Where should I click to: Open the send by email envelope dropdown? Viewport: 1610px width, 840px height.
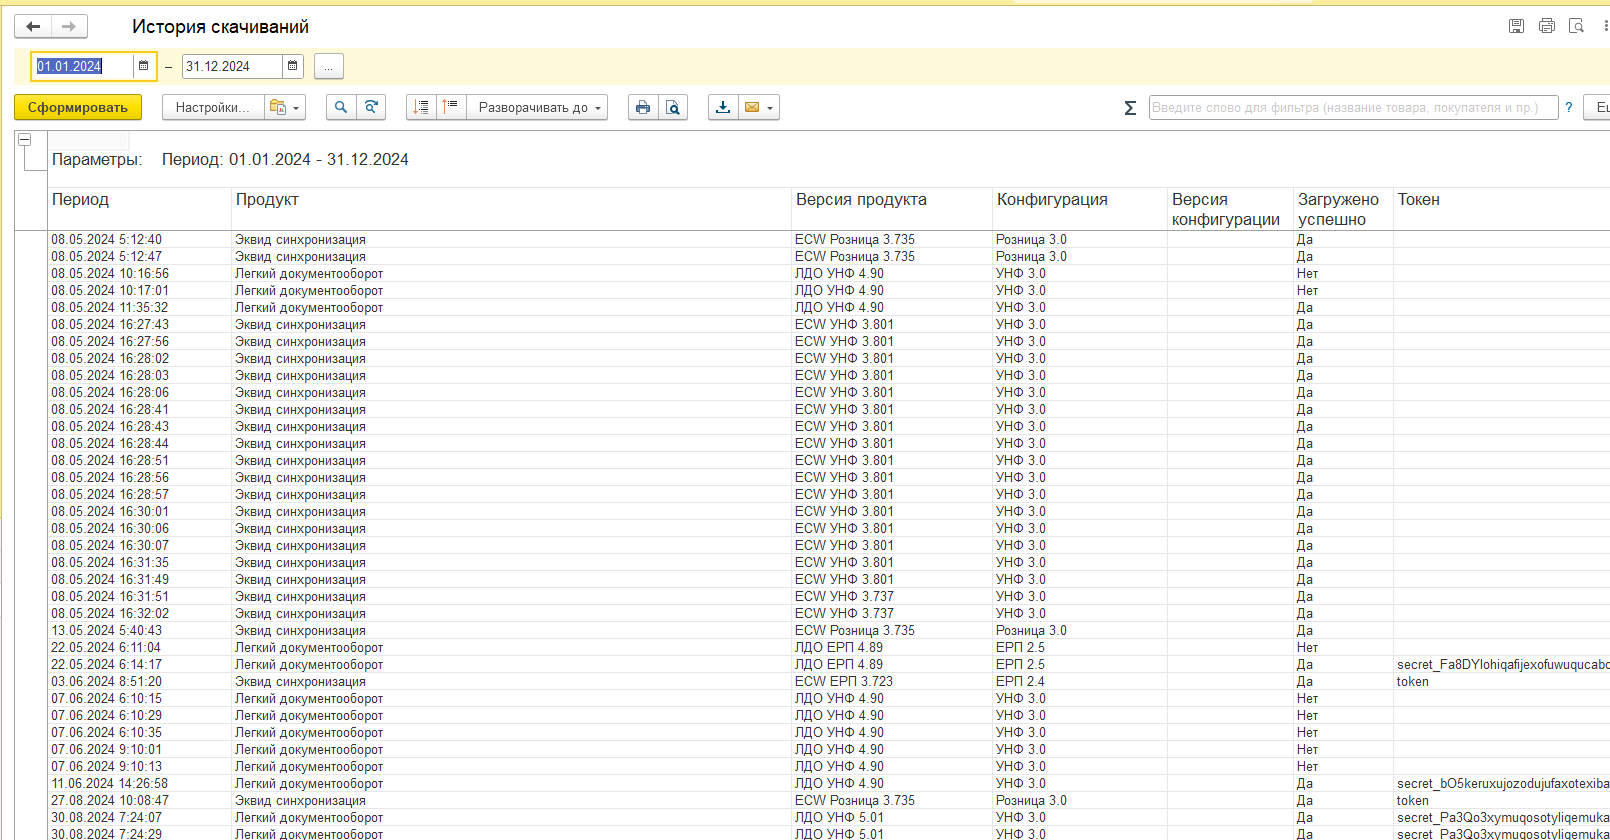[759, 107]
